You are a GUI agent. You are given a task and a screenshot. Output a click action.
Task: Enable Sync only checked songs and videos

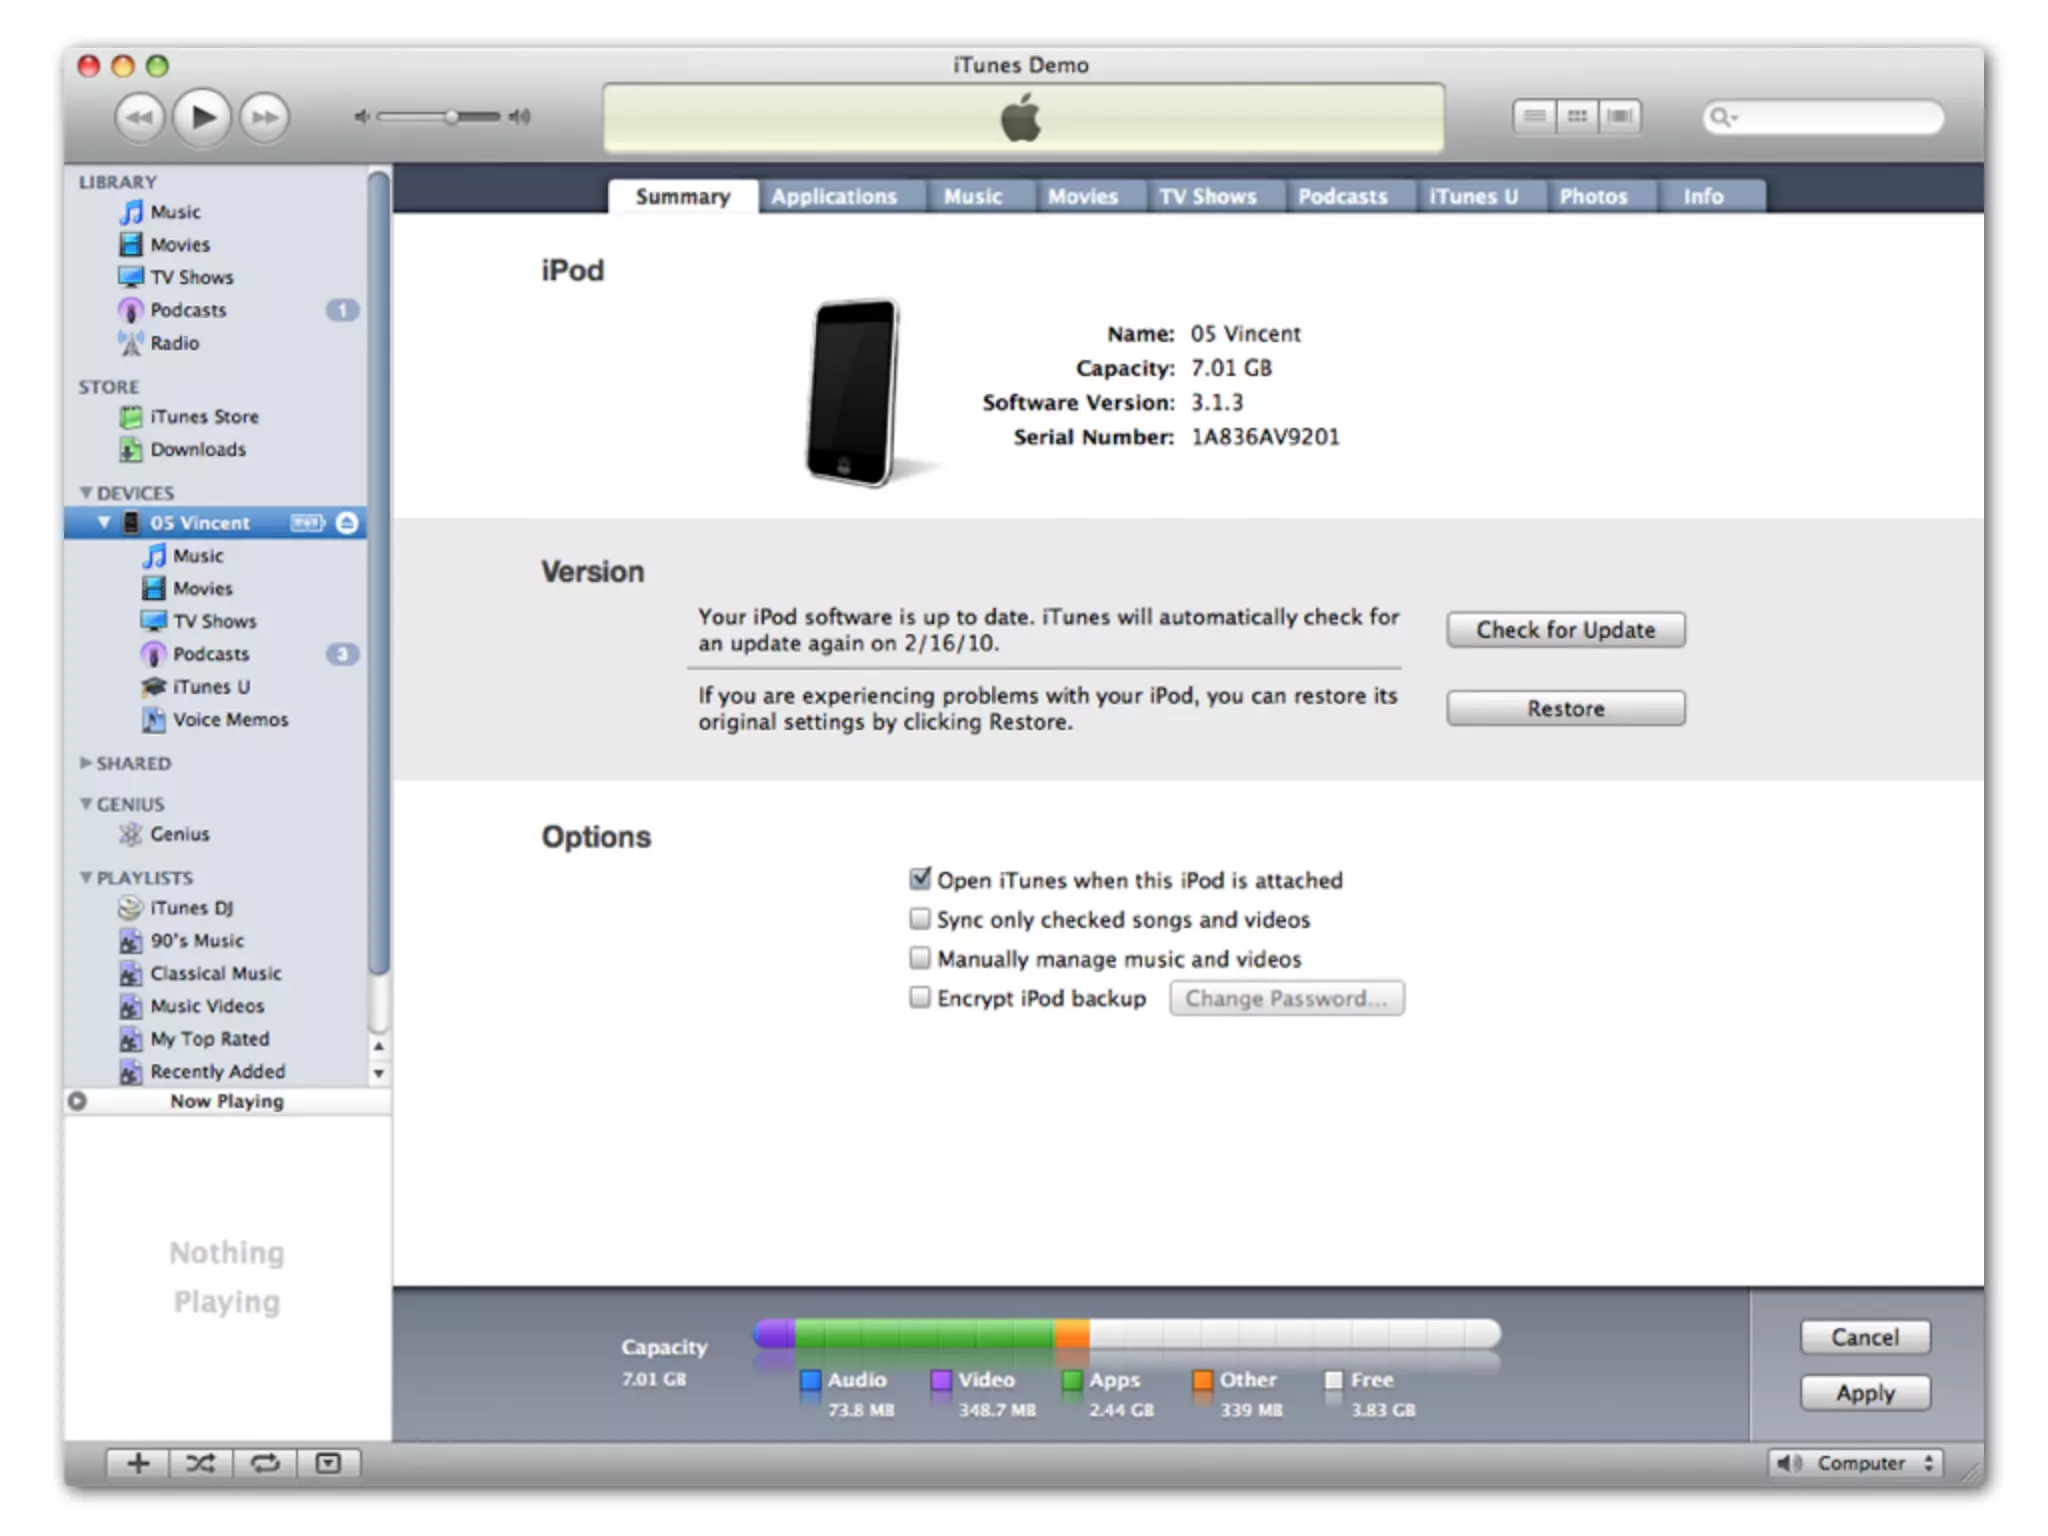pyautogui.click(x=920, y=919)
